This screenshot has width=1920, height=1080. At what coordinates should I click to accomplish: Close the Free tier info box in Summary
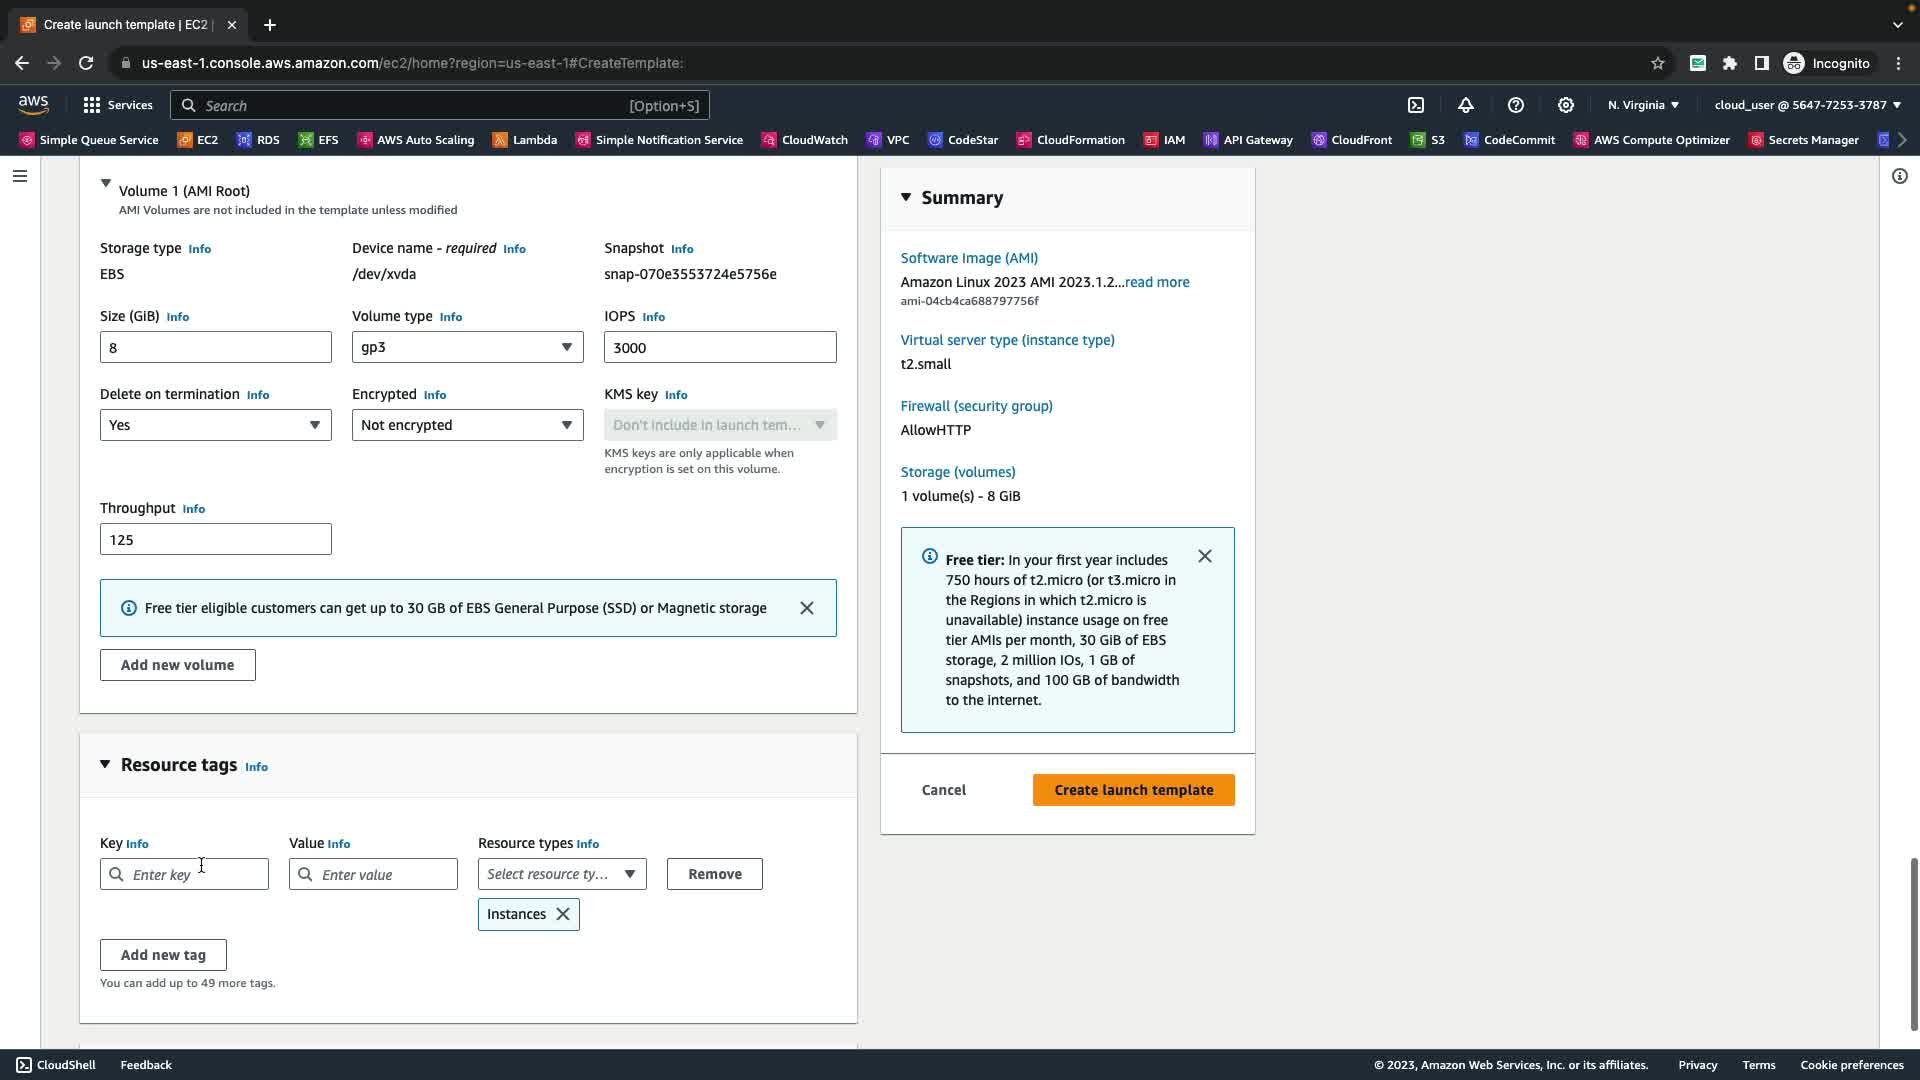pyautogui.click(x=1205, y=556)
